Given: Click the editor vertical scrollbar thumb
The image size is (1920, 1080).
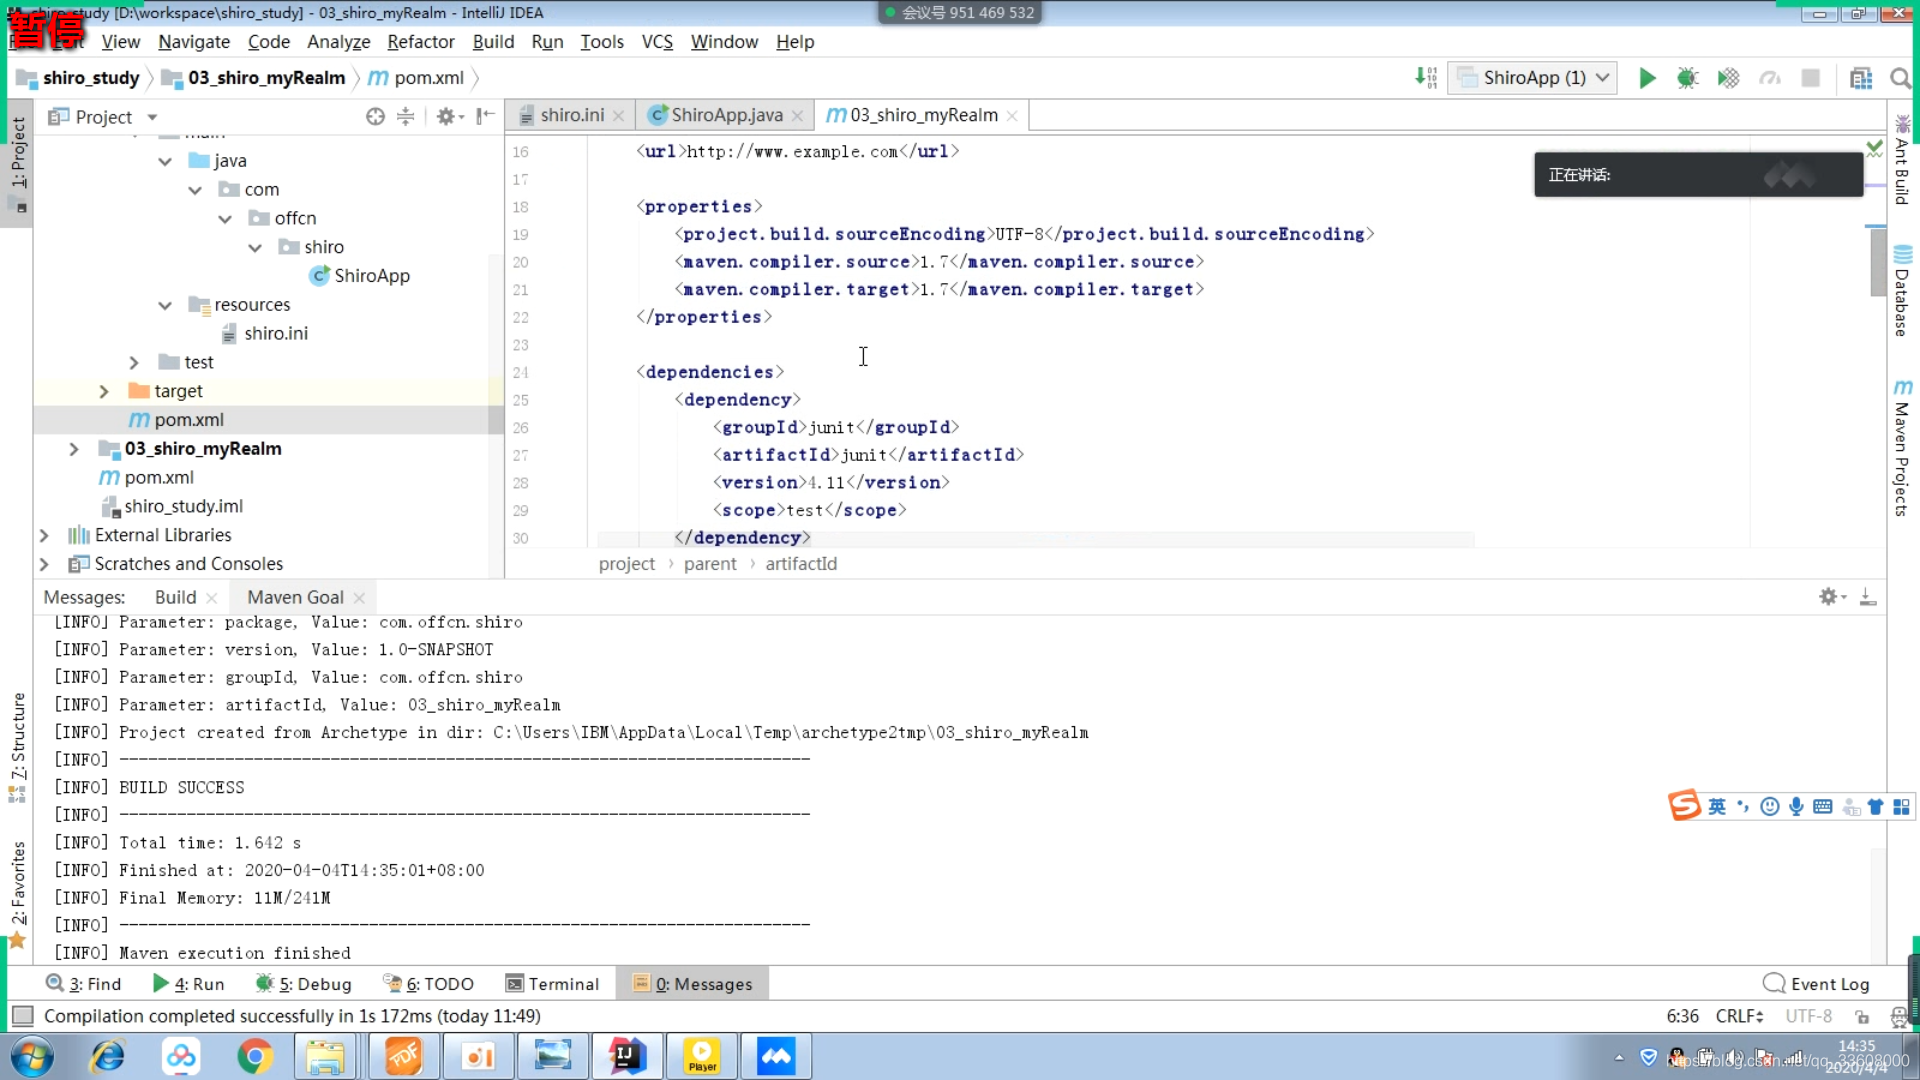Looking at the screenshot, I should tap(1877, 261).
